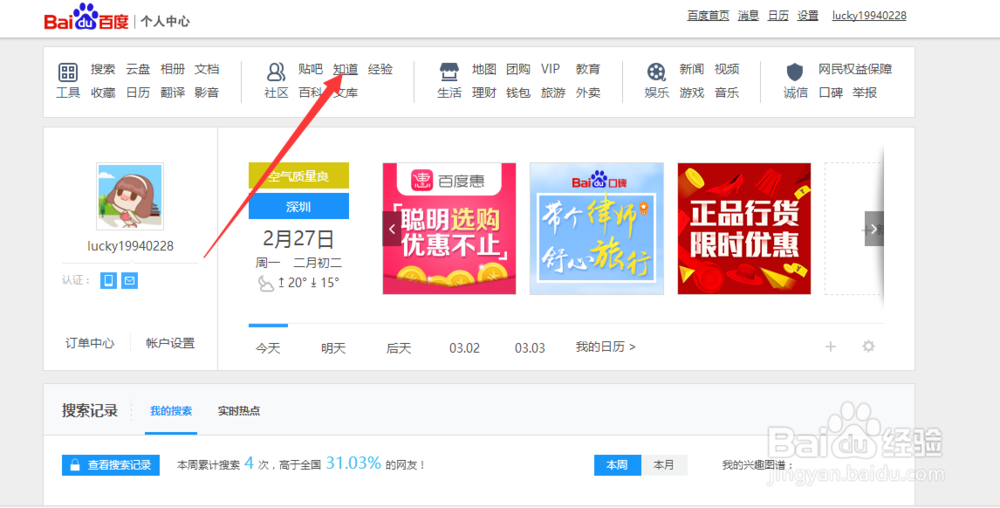Screen dimensions: 1000x508
Task: Open 日历 link in top header
Action: pos(778,15)
